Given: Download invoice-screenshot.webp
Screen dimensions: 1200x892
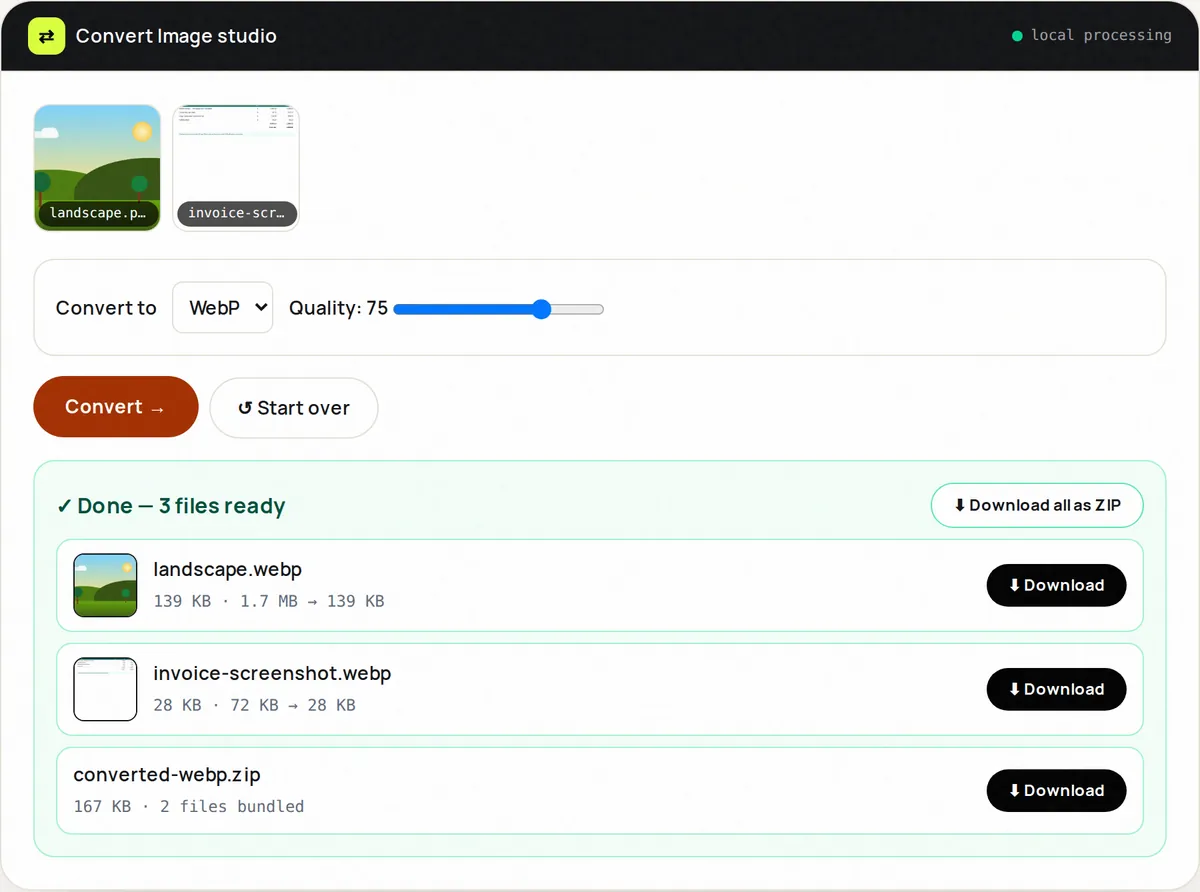Looking at the screenshot, I should (x=1056, y=689).
